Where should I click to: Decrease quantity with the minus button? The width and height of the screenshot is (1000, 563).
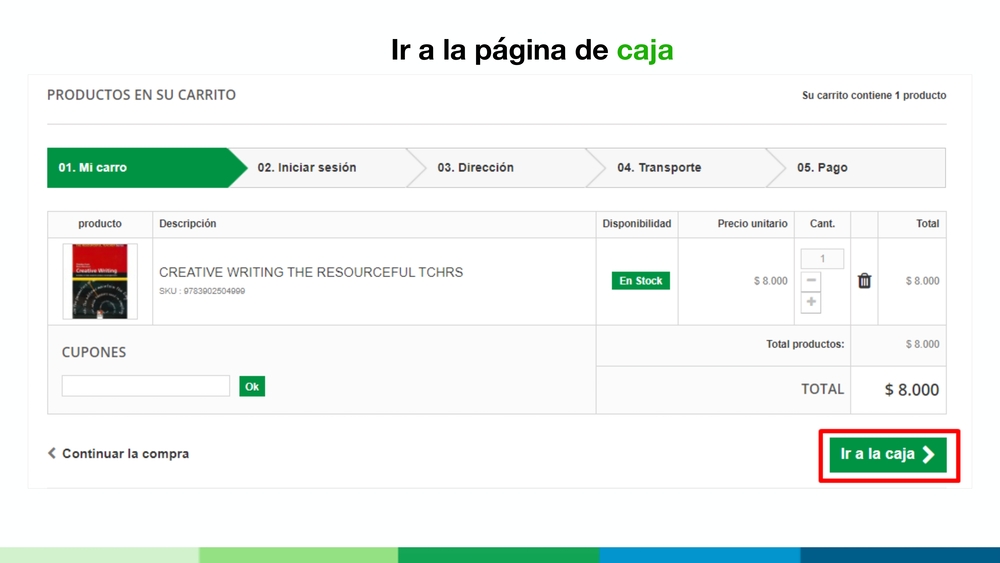tap(811, 281)
